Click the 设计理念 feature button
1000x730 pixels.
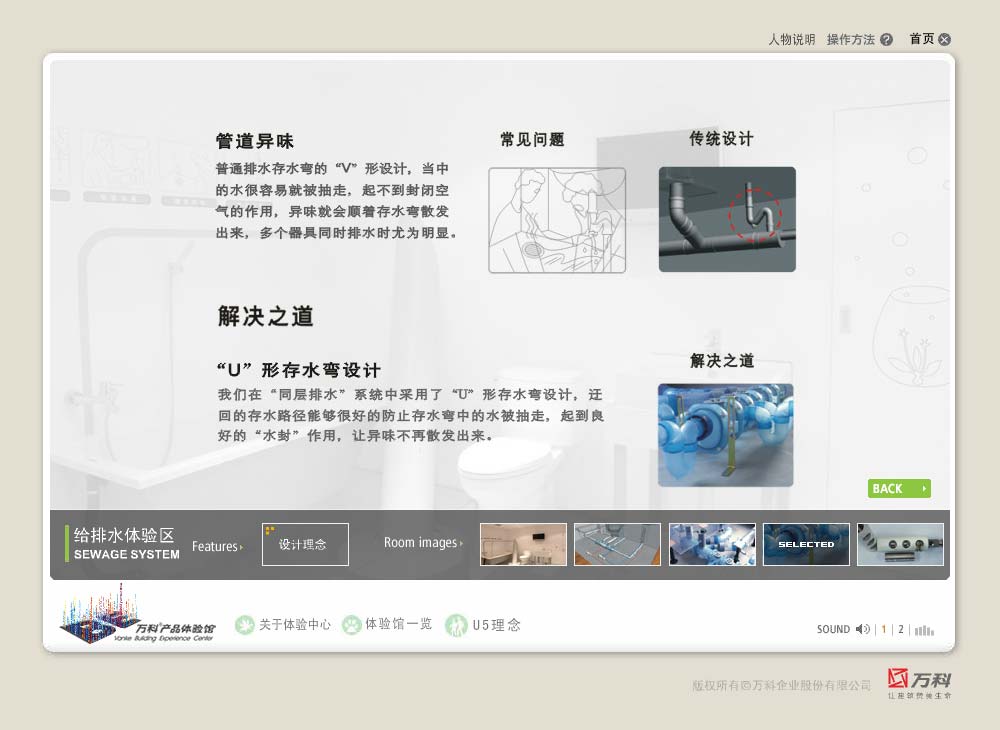point(305,544)
